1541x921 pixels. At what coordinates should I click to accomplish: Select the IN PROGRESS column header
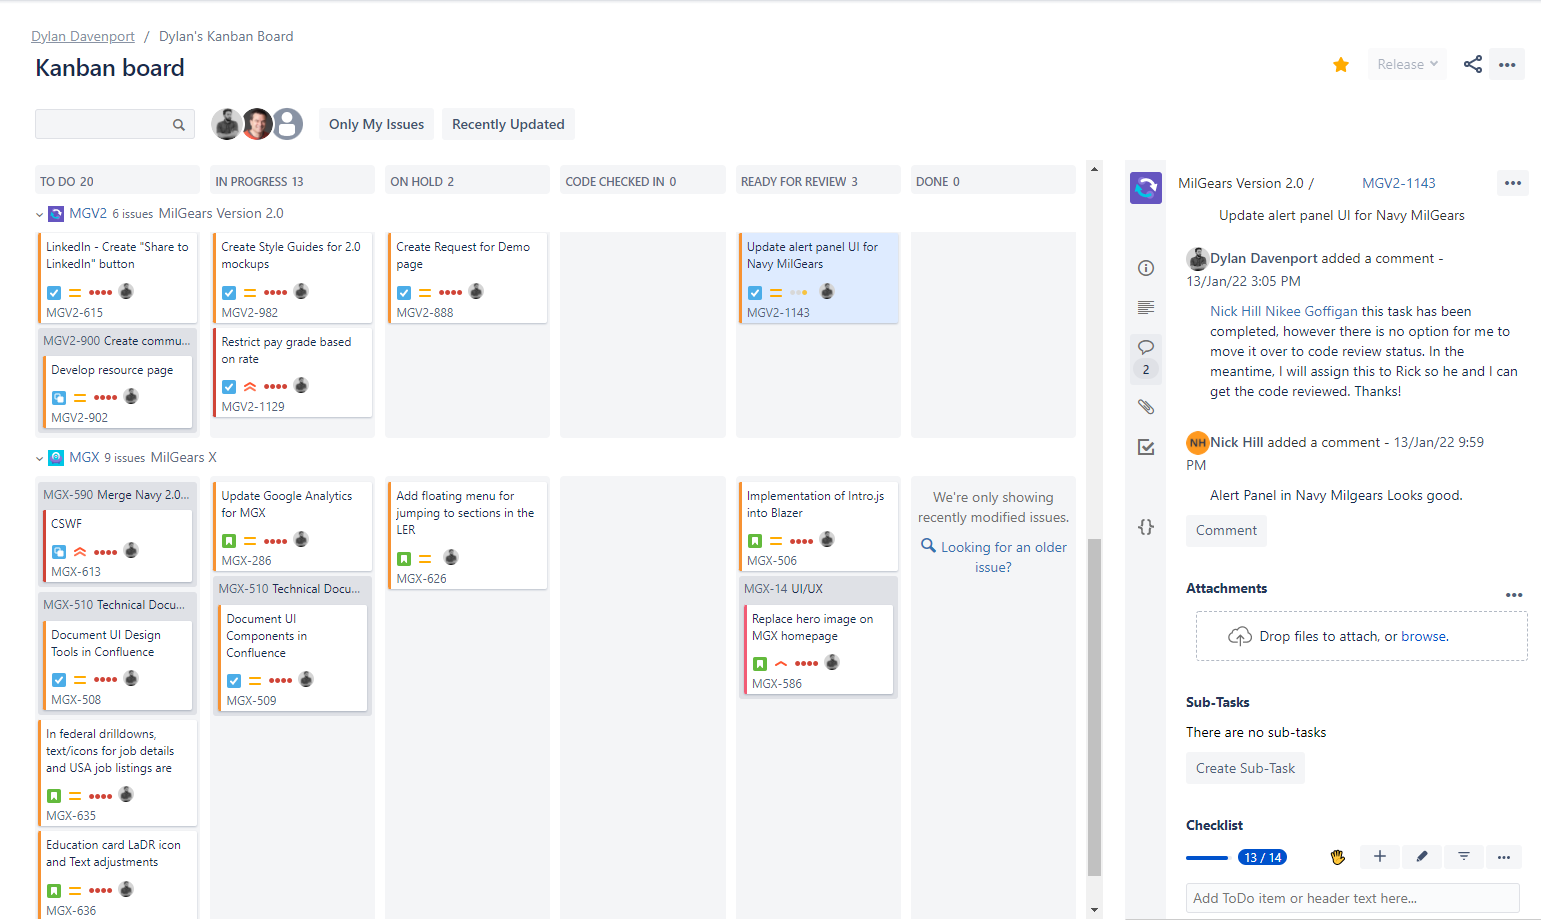[x=292, y=181]
